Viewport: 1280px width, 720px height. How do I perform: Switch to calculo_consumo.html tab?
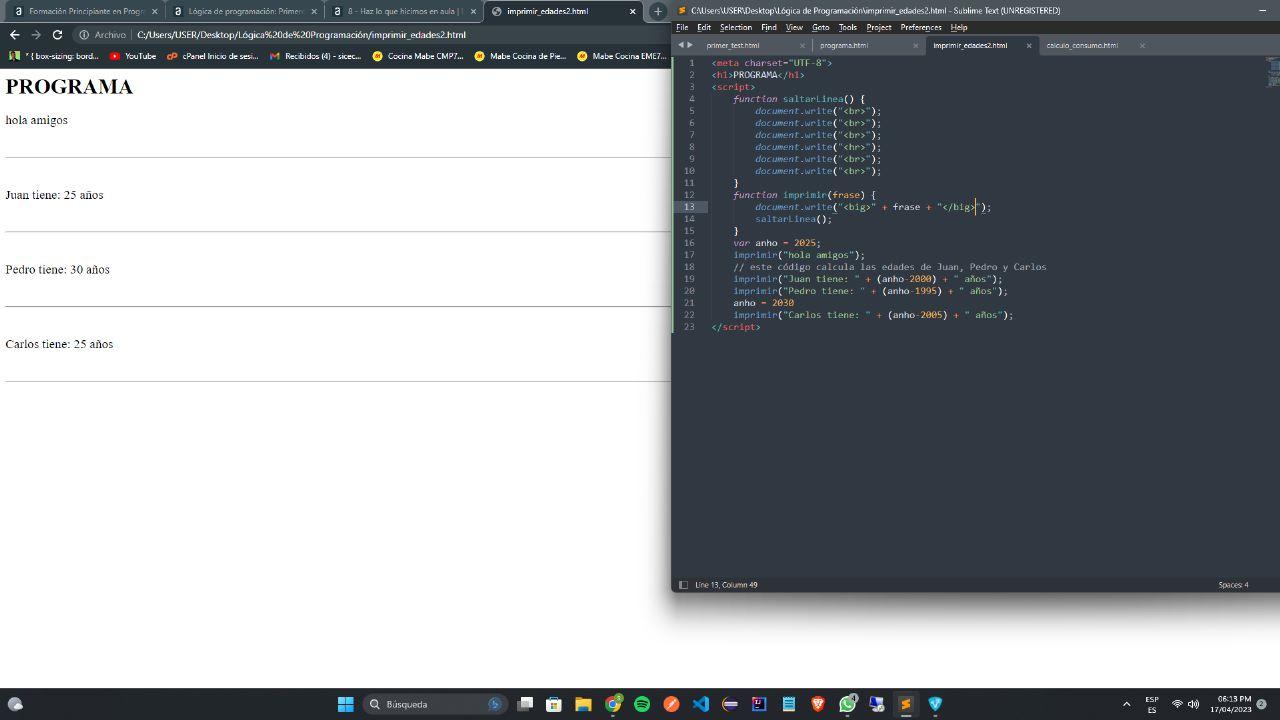tap(1082, 45)
